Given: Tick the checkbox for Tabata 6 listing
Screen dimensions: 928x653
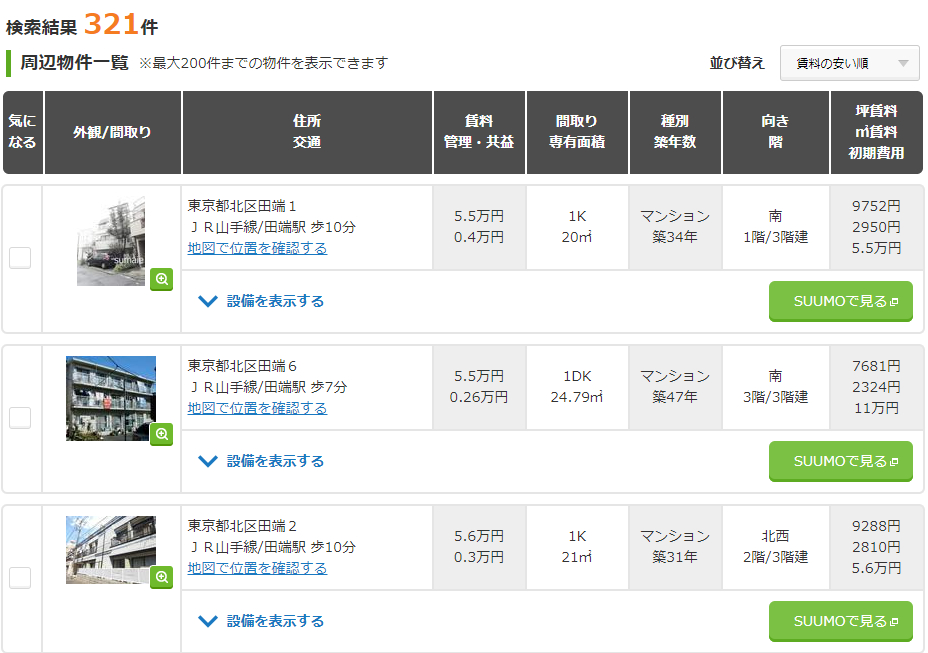Looking at the screenshot, I should pos(20,418).
